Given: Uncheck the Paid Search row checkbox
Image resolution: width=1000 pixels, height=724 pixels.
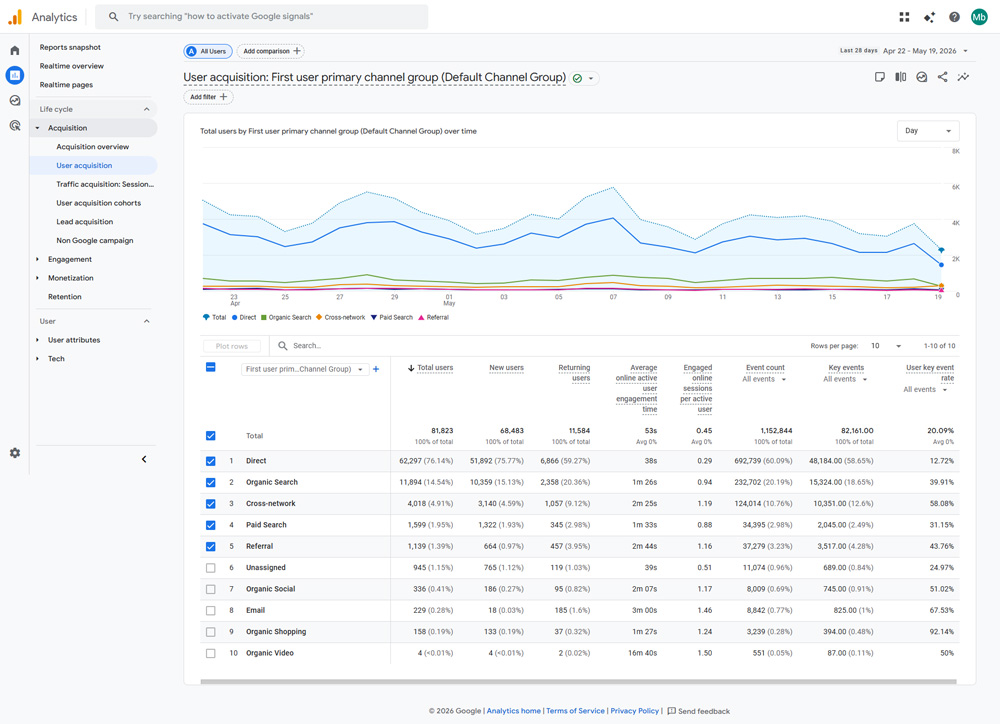Looking at the screenshot, I should coord(210,526).
